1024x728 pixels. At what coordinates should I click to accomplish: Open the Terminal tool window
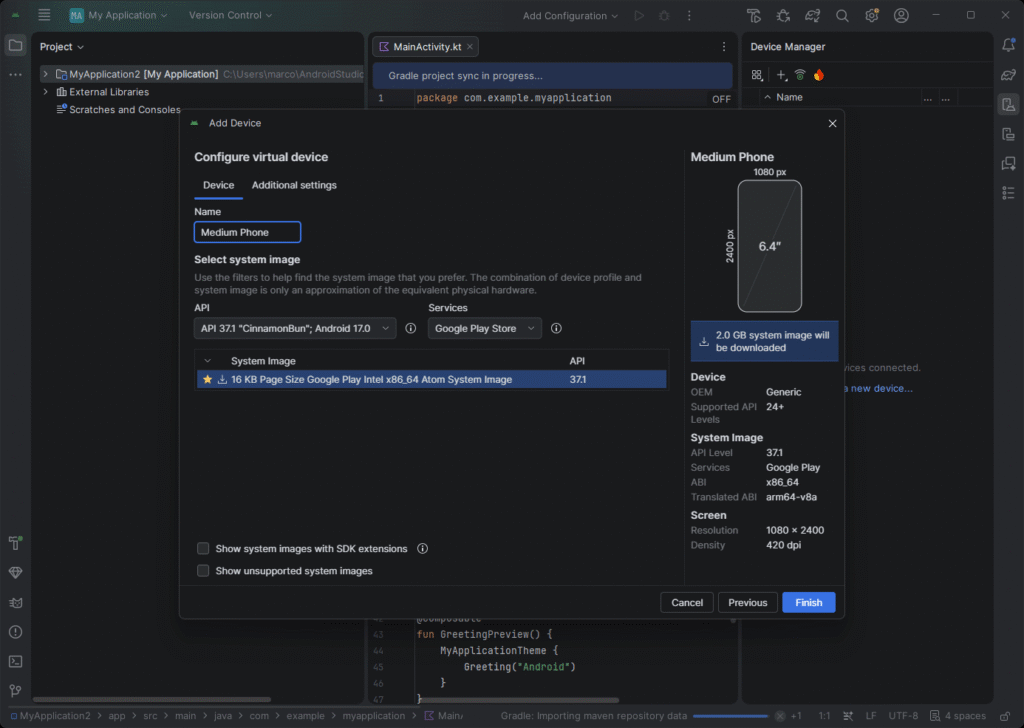(15, 661)
